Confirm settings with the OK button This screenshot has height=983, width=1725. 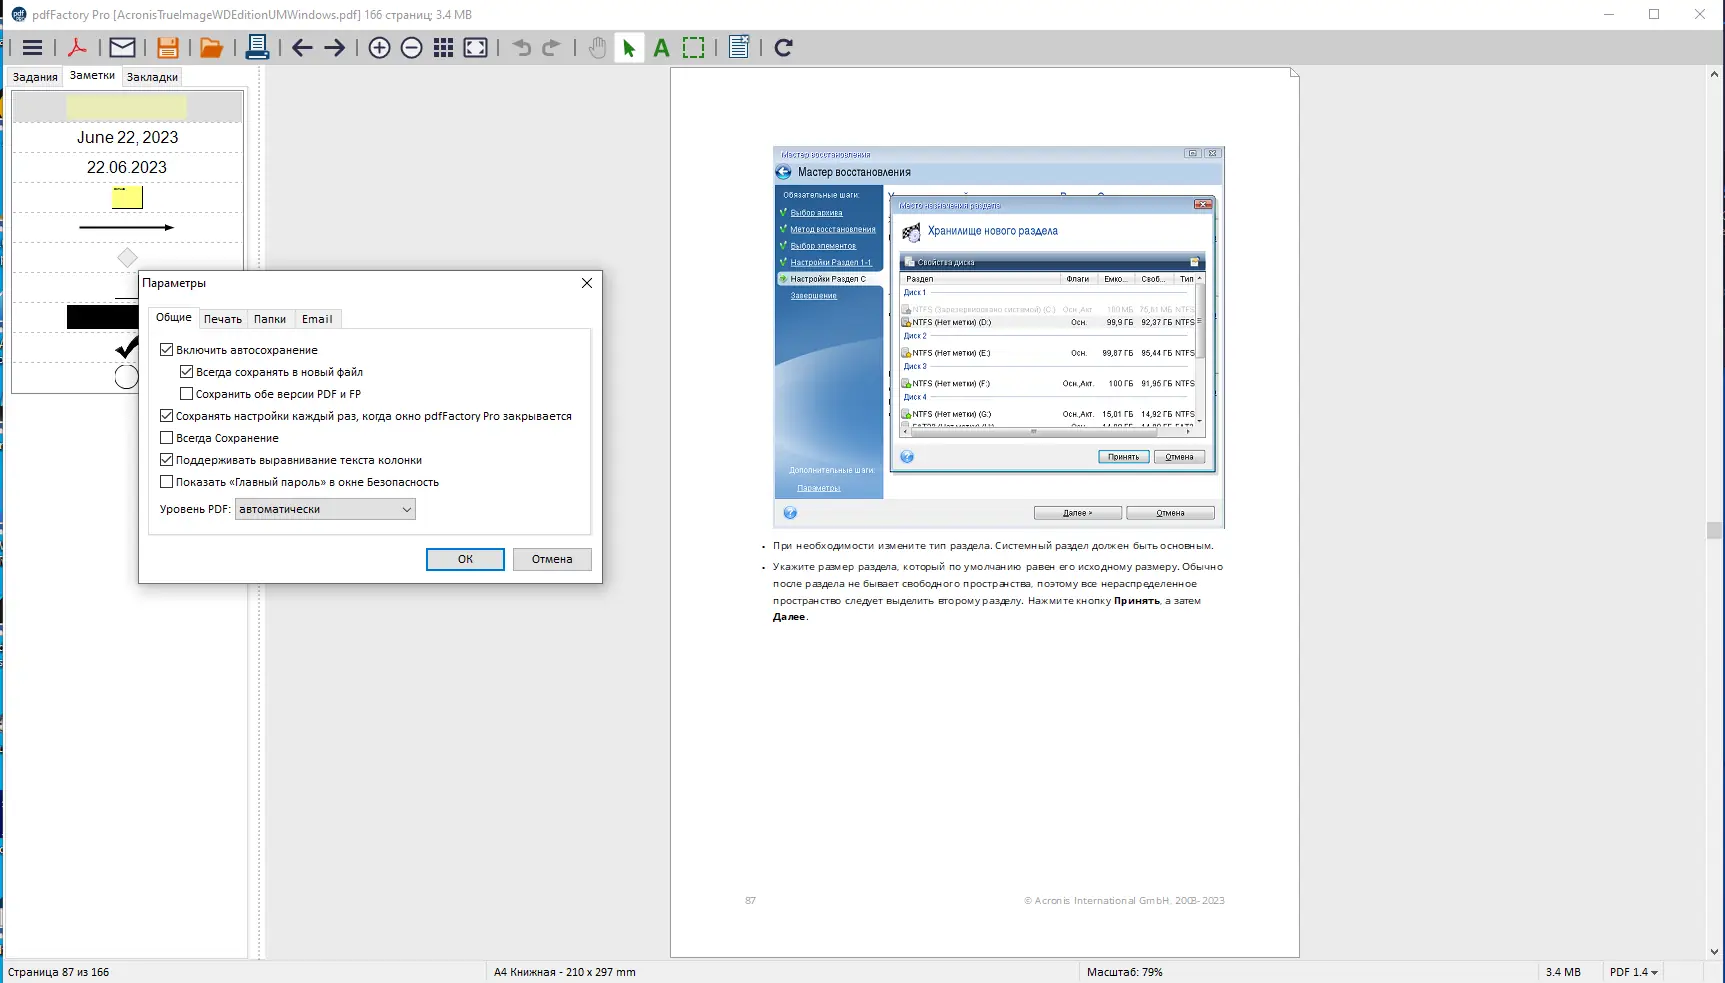465,559
